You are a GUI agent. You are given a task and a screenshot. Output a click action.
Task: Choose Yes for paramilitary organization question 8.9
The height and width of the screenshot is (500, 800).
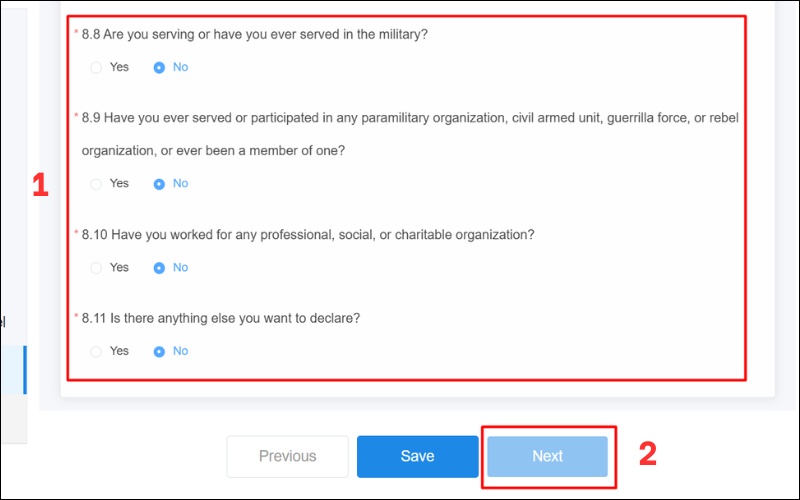pos(96,184)
